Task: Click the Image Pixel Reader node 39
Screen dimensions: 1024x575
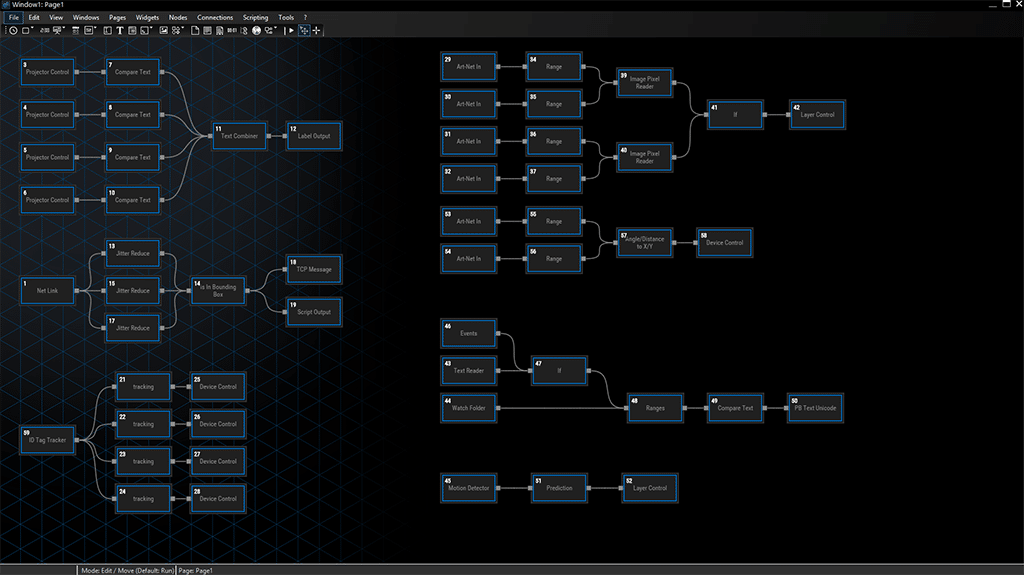Action: click(645, 83)
